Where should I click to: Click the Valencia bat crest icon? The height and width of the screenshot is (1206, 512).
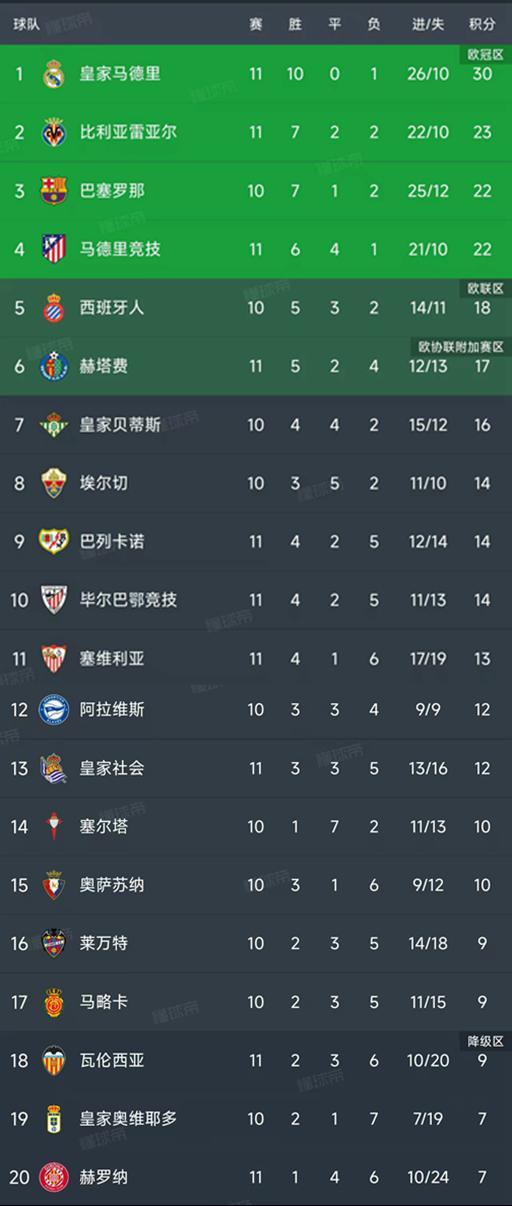53,1060
